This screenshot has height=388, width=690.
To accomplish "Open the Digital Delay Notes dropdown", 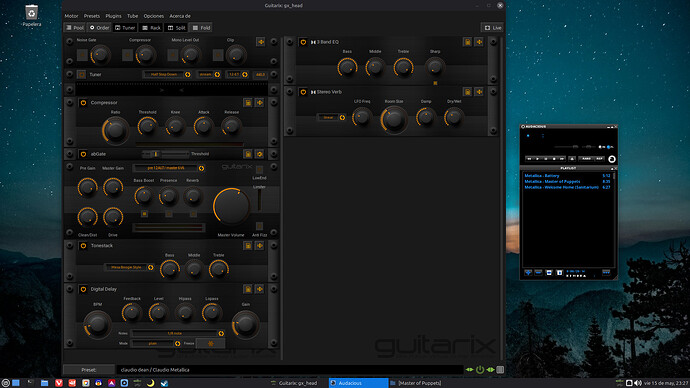I will [x=178, y=333].
